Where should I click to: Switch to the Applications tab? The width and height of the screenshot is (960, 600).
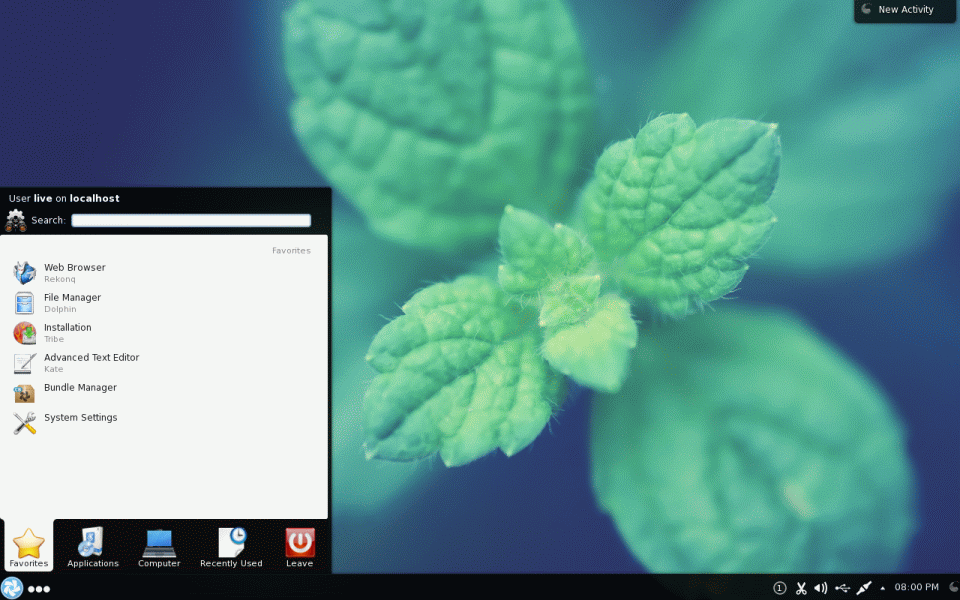pyautogui.click(x=93, y=547)
